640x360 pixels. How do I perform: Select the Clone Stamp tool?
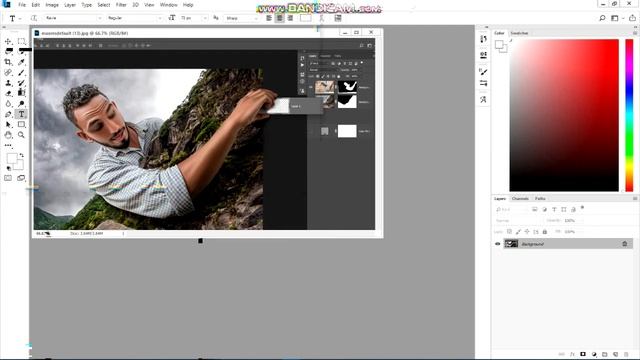[x=8, y=83]
